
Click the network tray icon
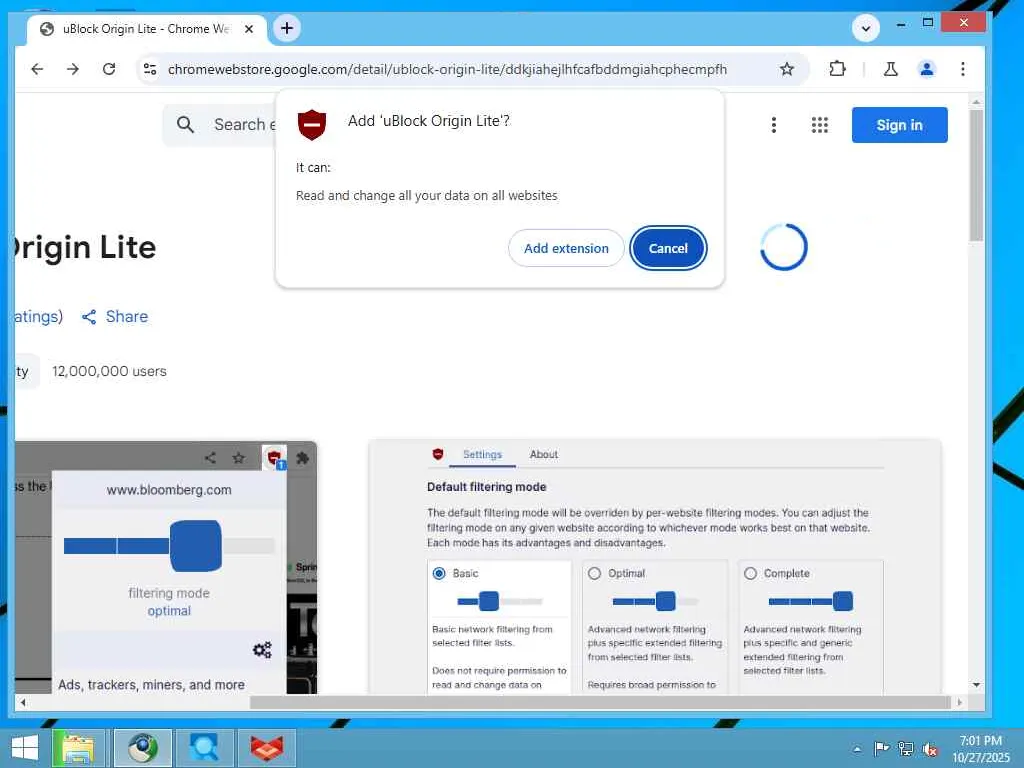click(x=905, y=748)
